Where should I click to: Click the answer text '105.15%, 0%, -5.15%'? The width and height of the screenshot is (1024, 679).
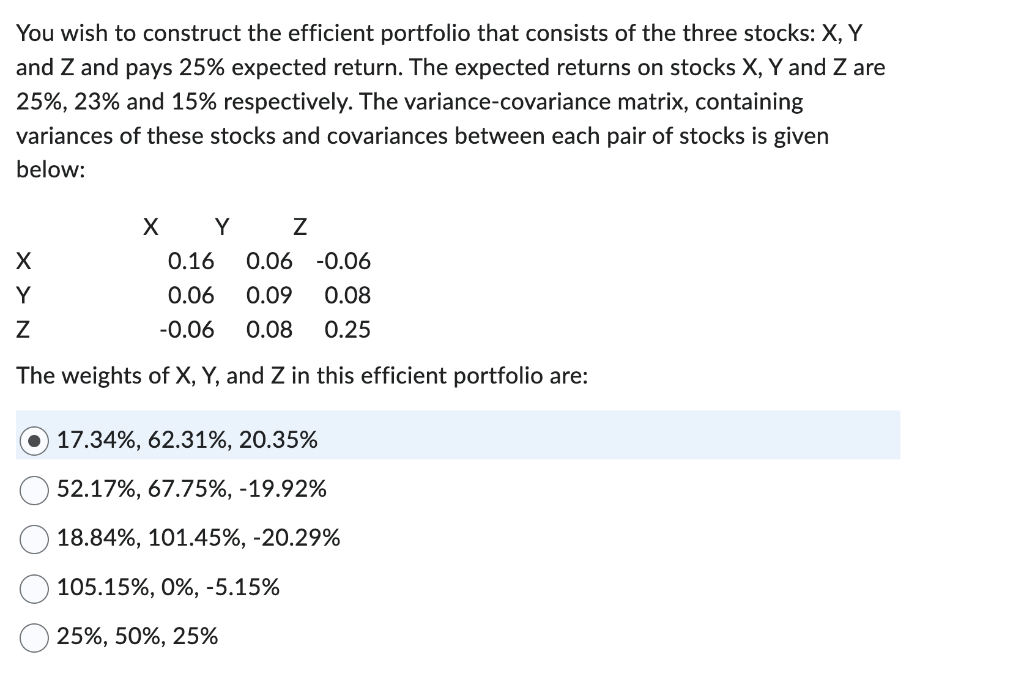[x=168, y=587]
